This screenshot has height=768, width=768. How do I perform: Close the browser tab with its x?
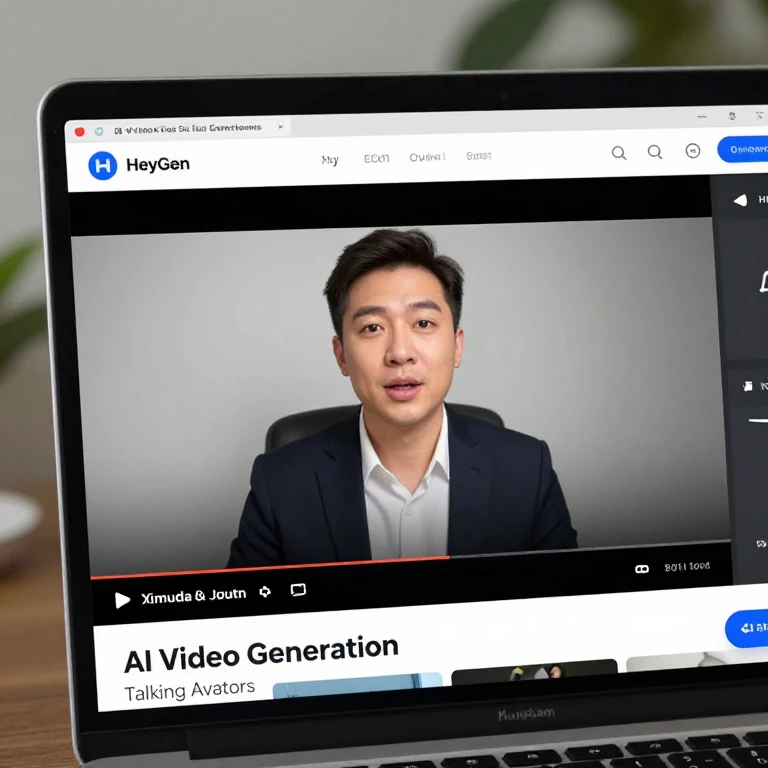(x=281, y=127)
